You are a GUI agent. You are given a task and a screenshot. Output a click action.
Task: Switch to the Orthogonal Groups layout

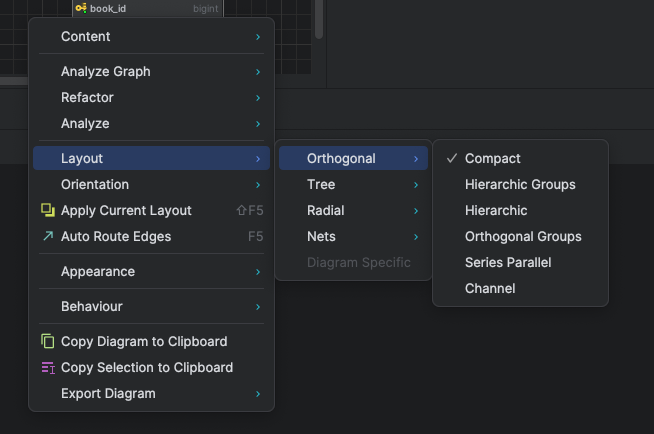(523, 236)
